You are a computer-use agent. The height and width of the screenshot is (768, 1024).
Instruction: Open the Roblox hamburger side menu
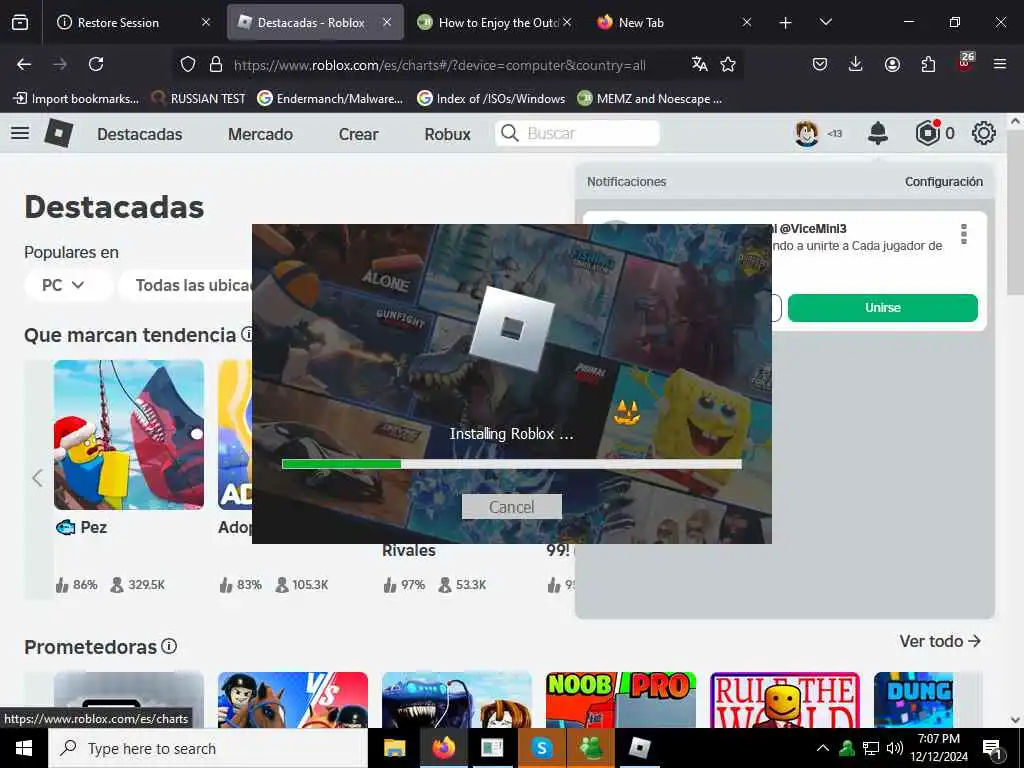coord(20,133)
